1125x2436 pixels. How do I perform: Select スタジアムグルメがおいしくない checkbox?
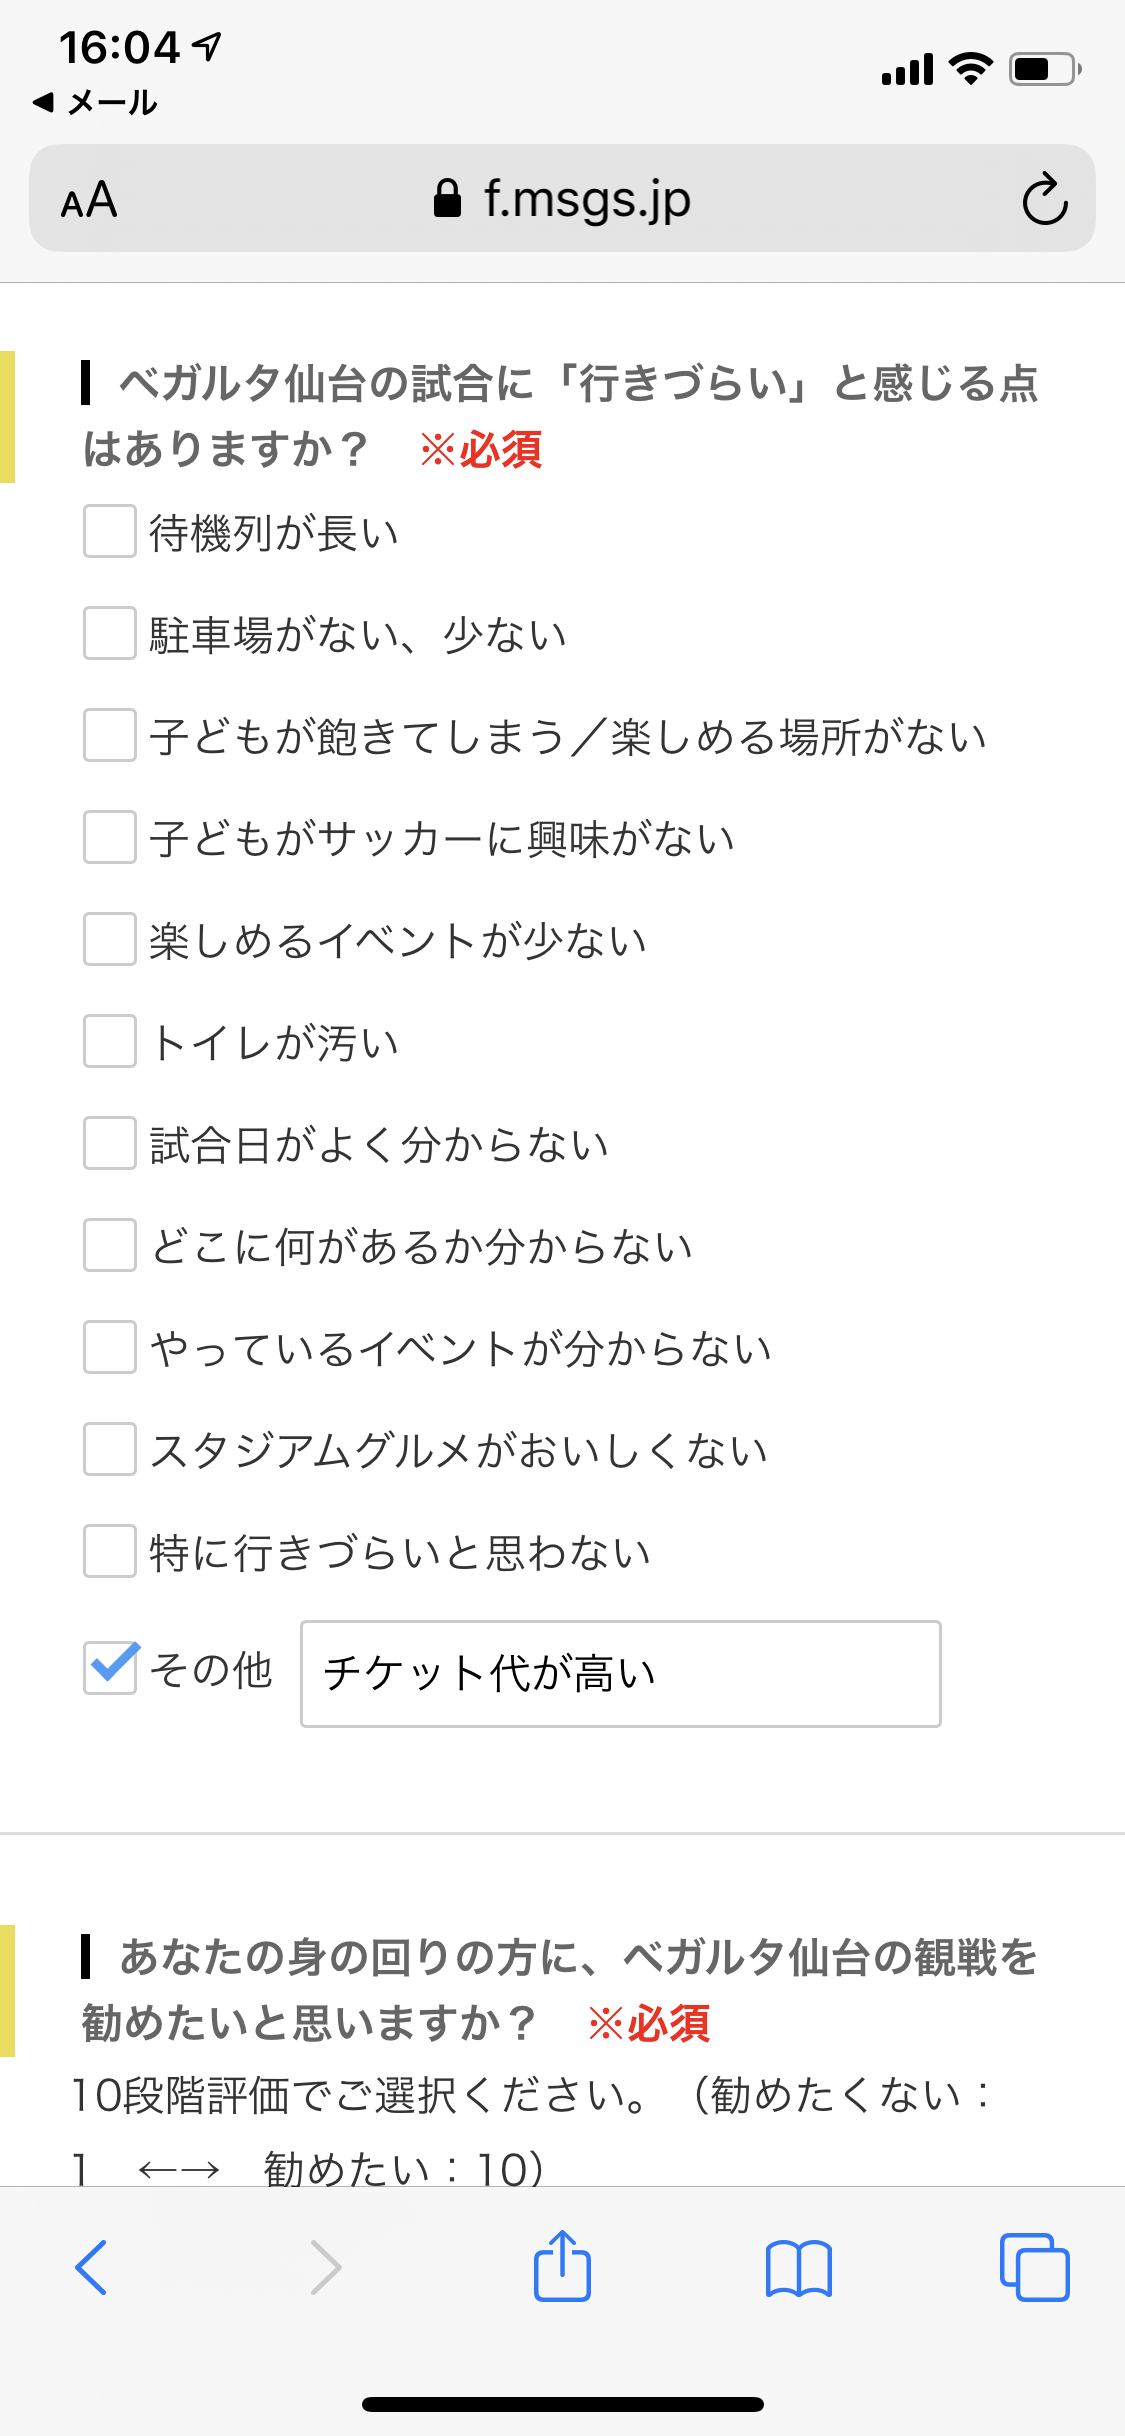(110, 1449)
